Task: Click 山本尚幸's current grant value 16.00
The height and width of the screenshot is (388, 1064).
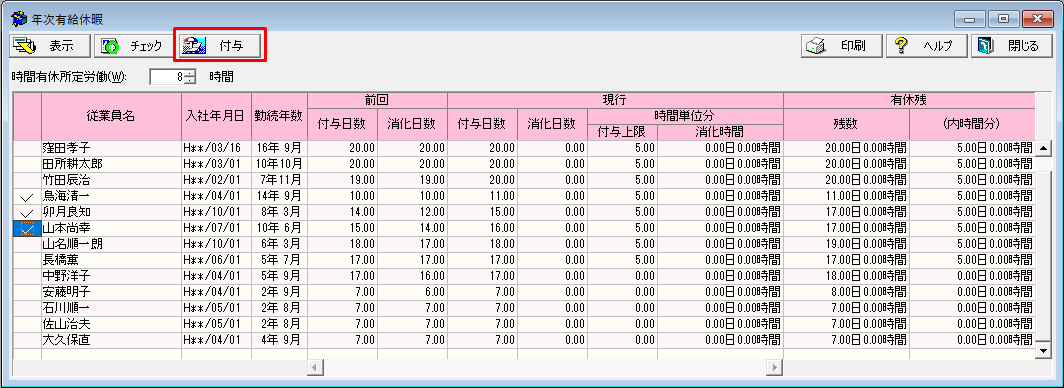Action: pos(482,229)
